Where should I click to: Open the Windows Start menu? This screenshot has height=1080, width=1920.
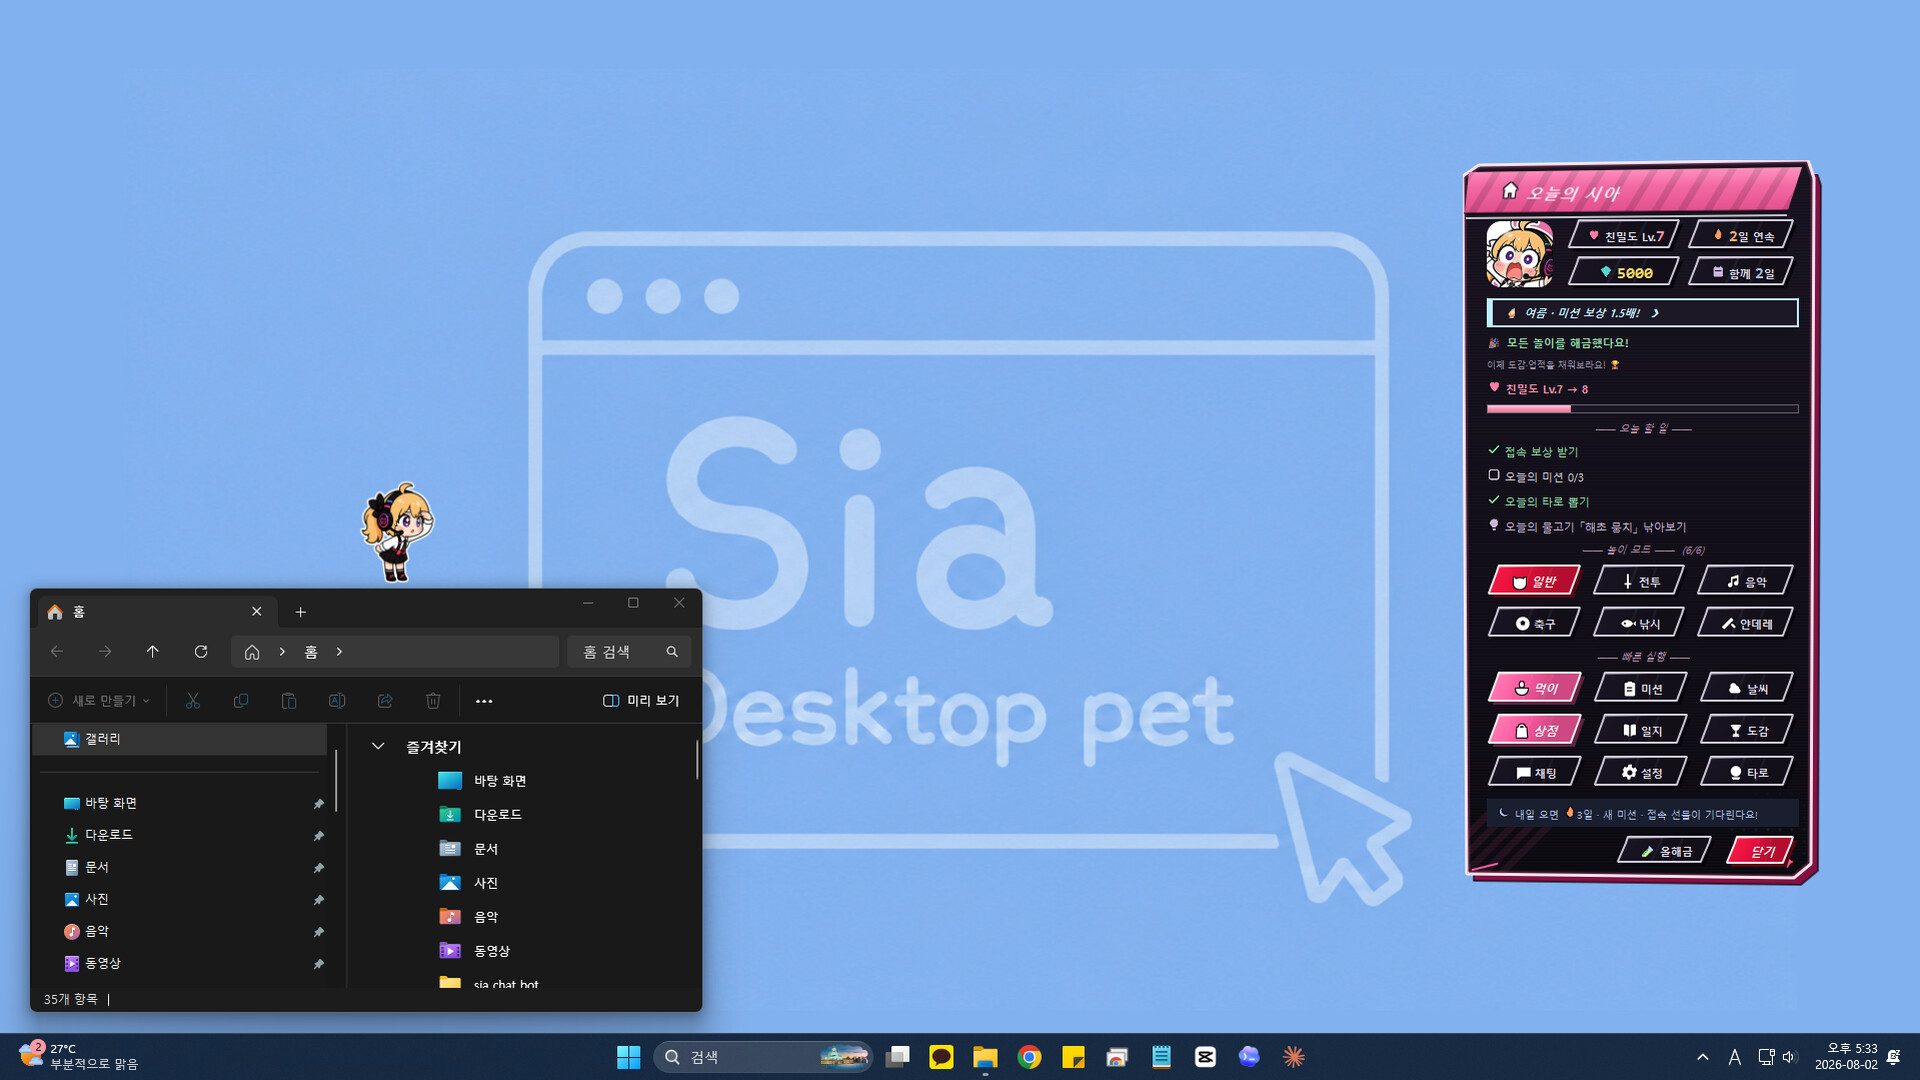[629, 1057]
